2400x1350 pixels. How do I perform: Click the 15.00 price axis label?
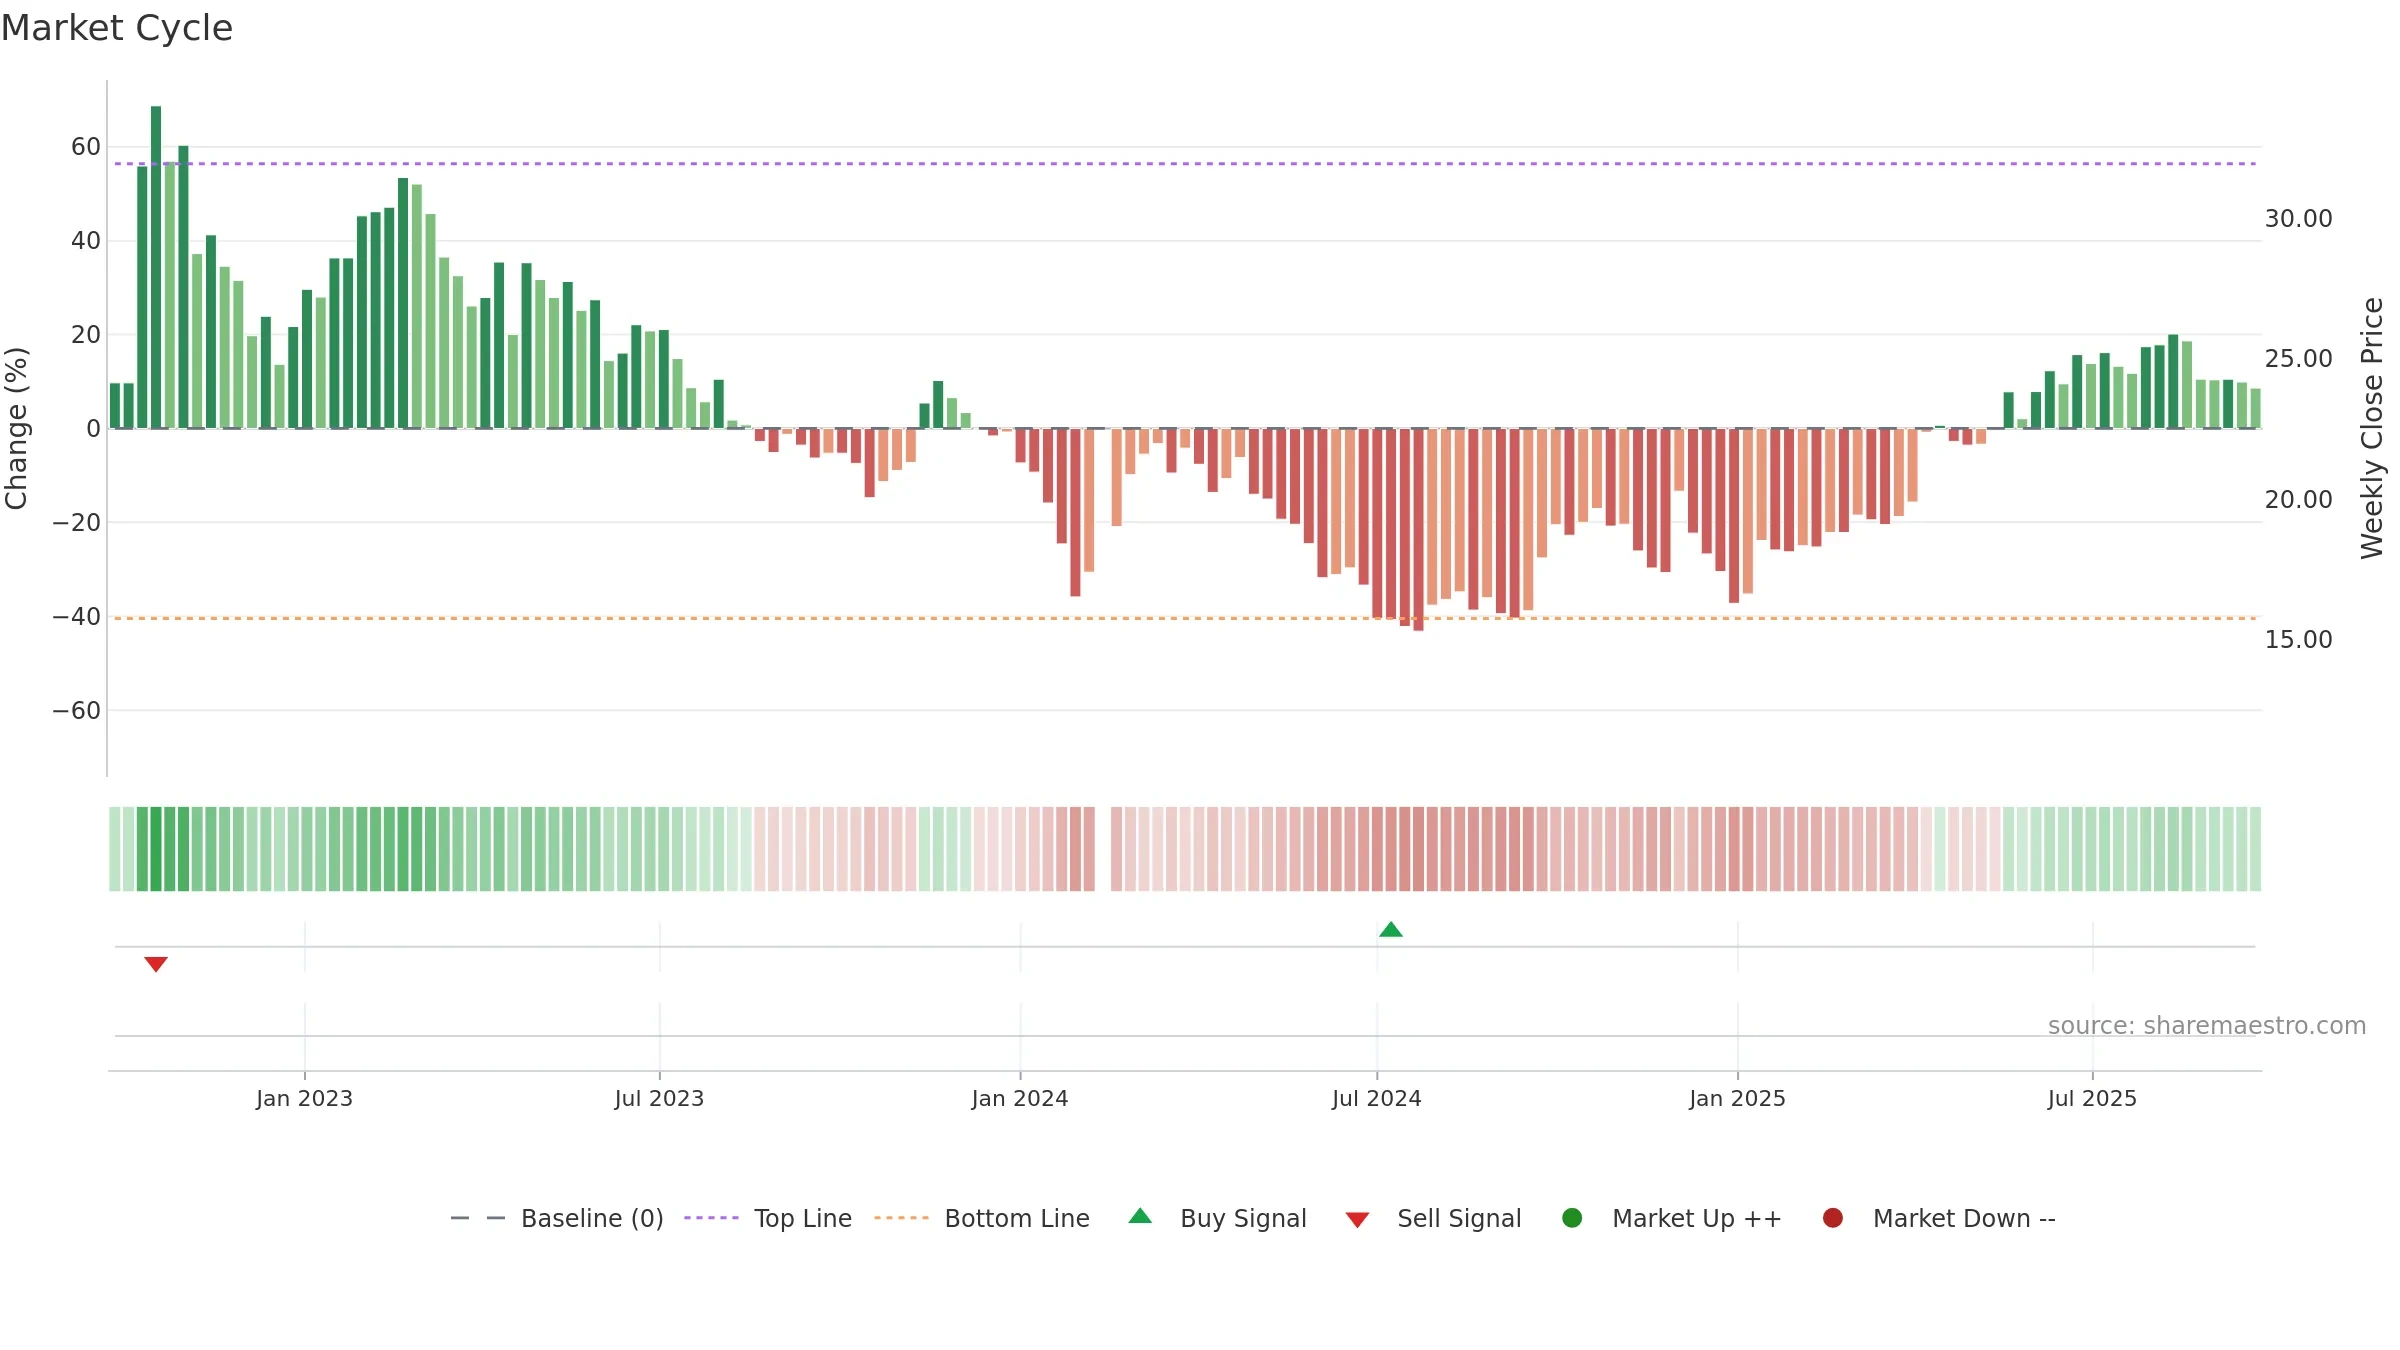(x=2298, y=639)
